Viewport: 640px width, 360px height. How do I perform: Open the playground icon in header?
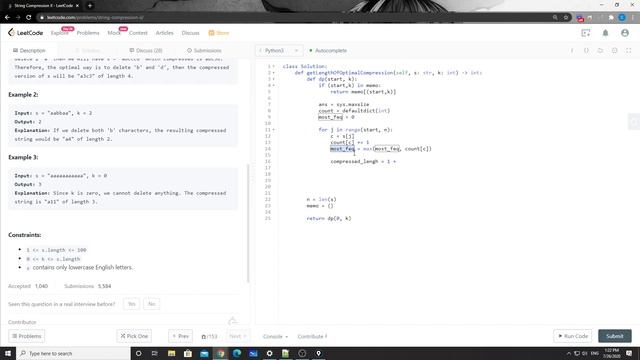click(586, 33)
